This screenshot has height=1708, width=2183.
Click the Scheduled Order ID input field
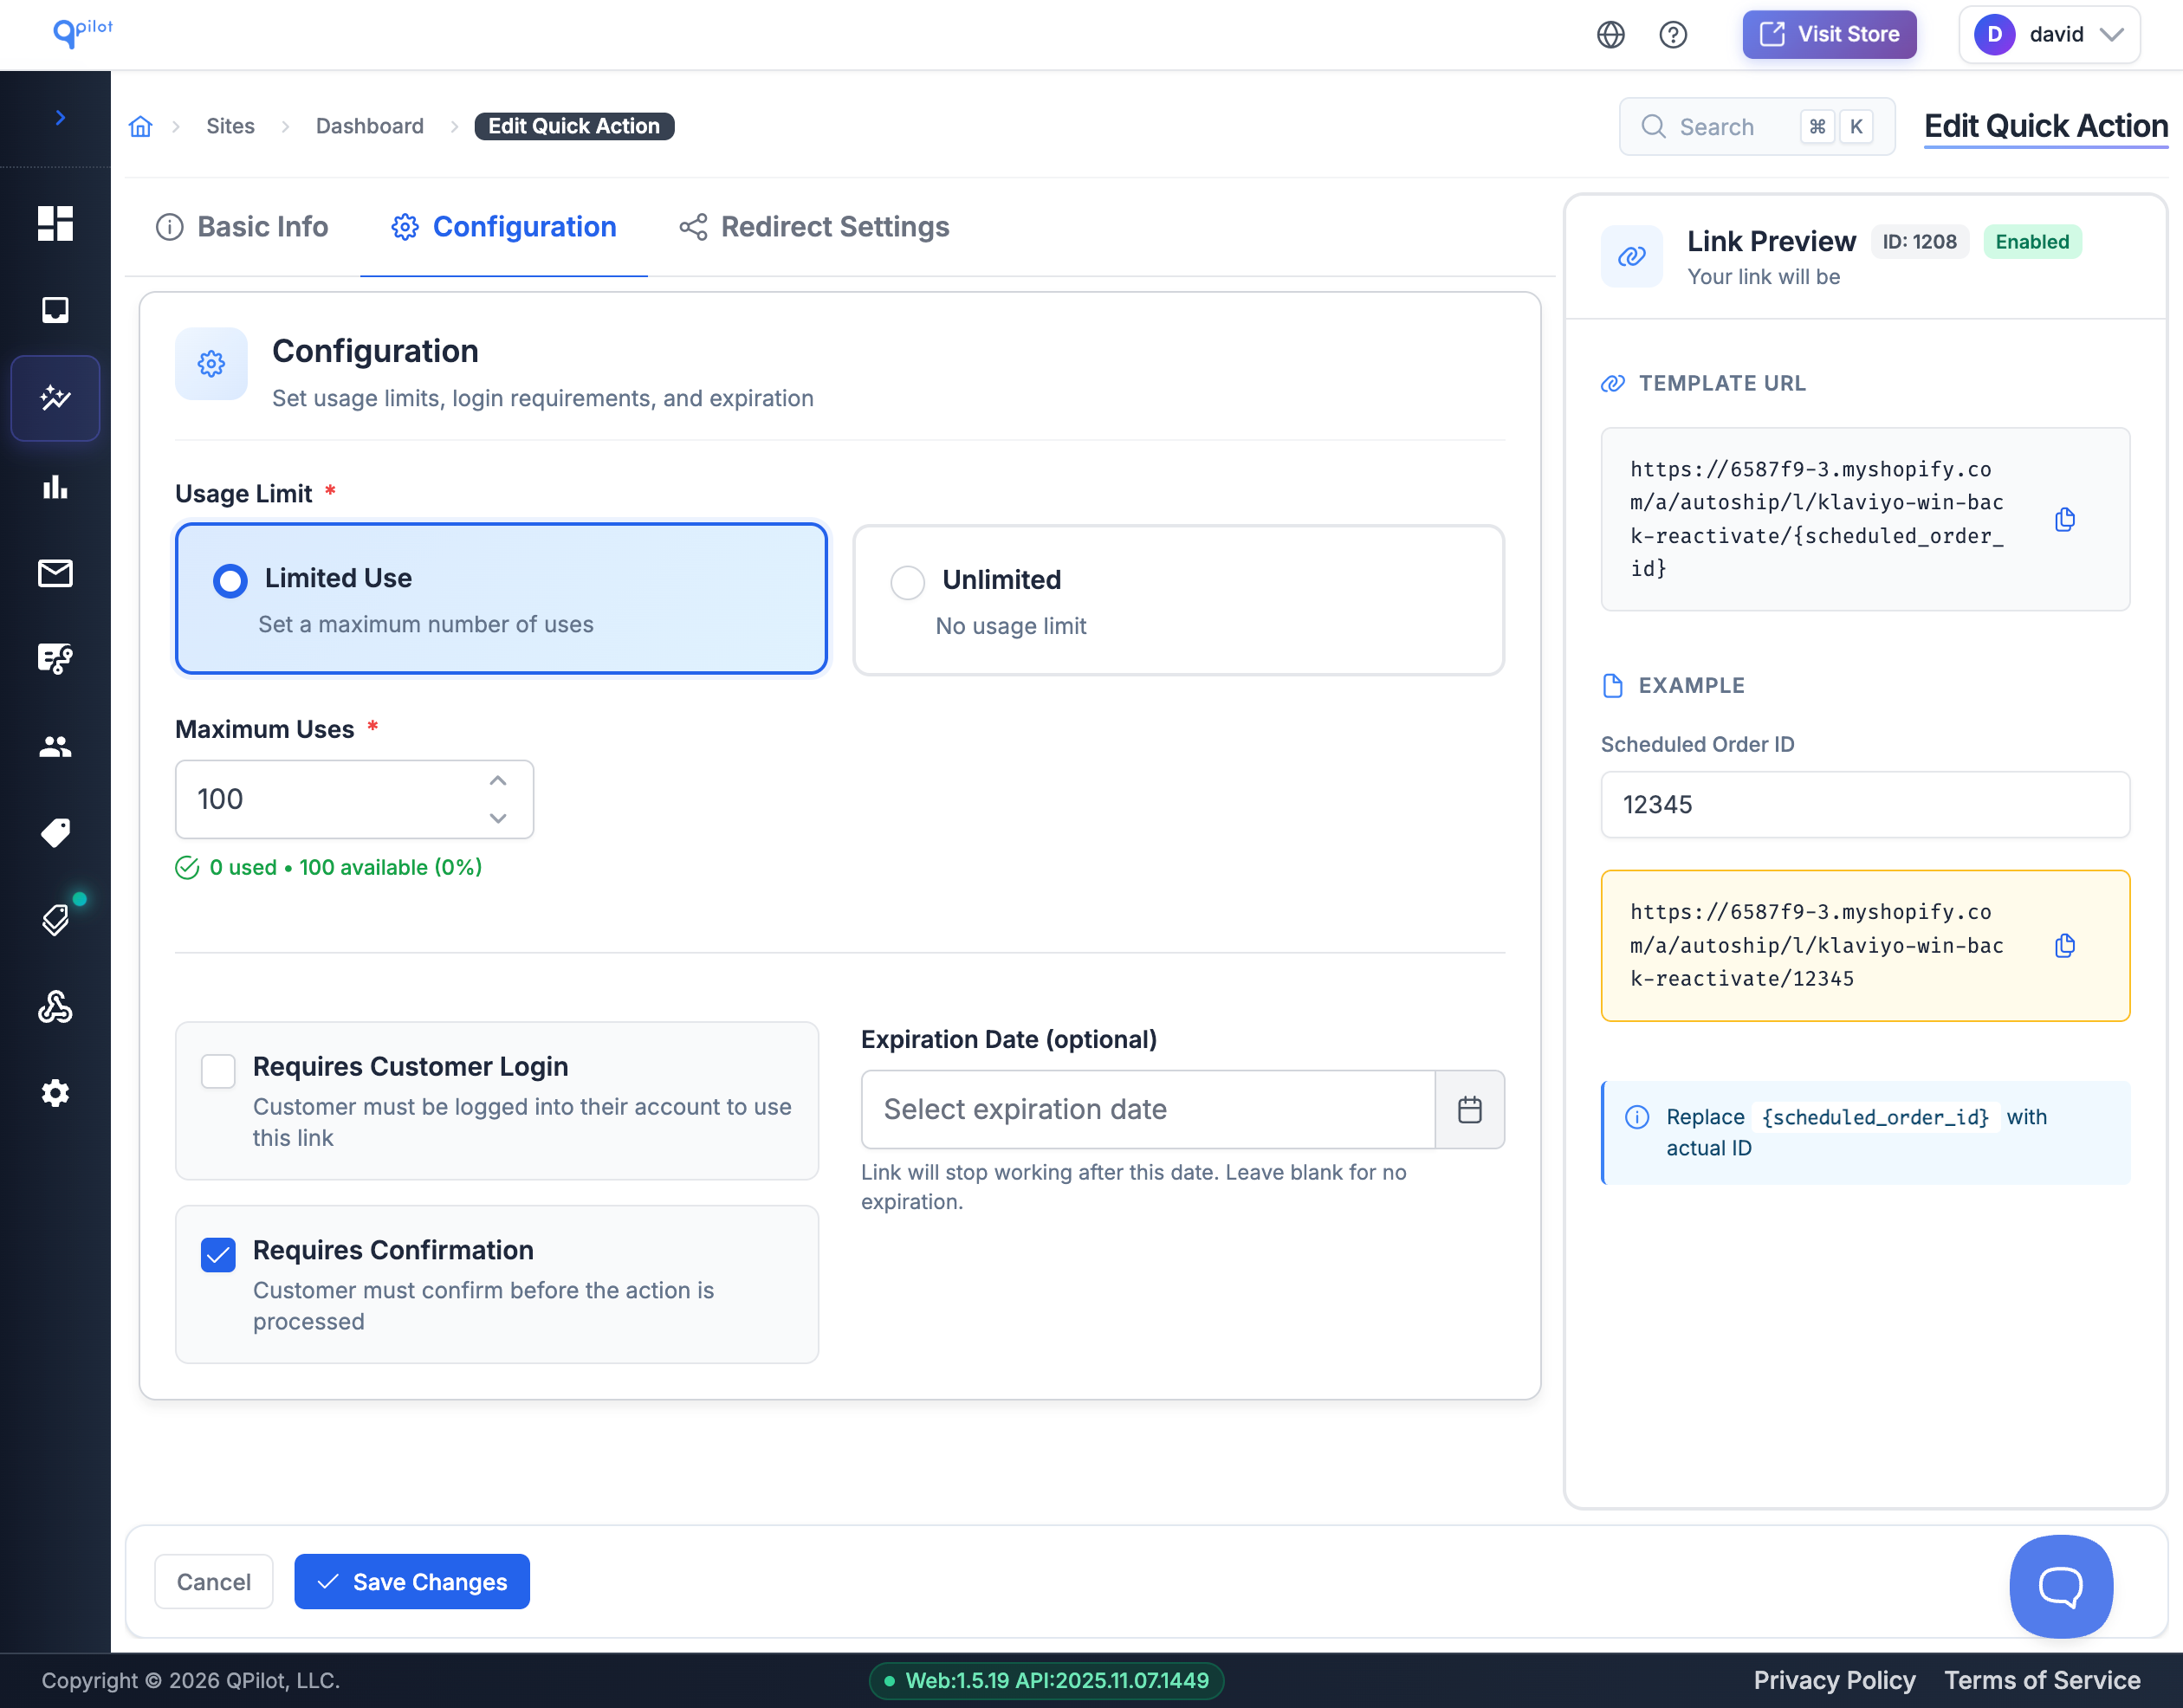(1864, 804)
